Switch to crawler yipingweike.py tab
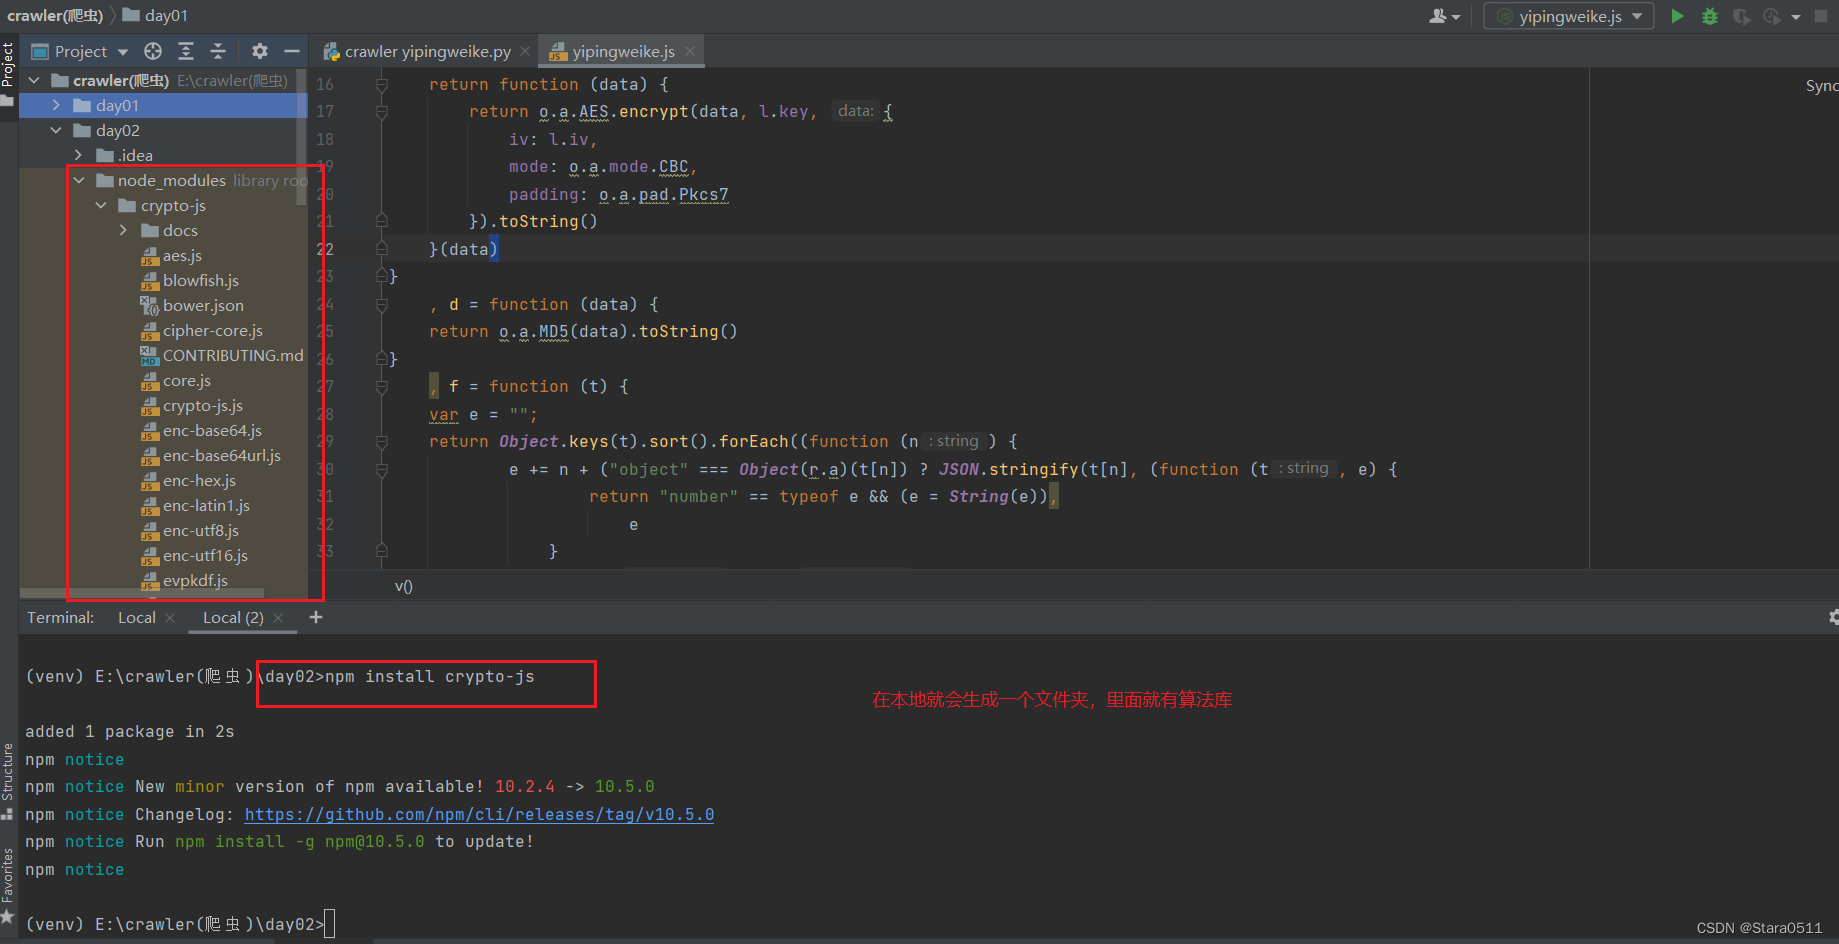 (x=427, y=51)
